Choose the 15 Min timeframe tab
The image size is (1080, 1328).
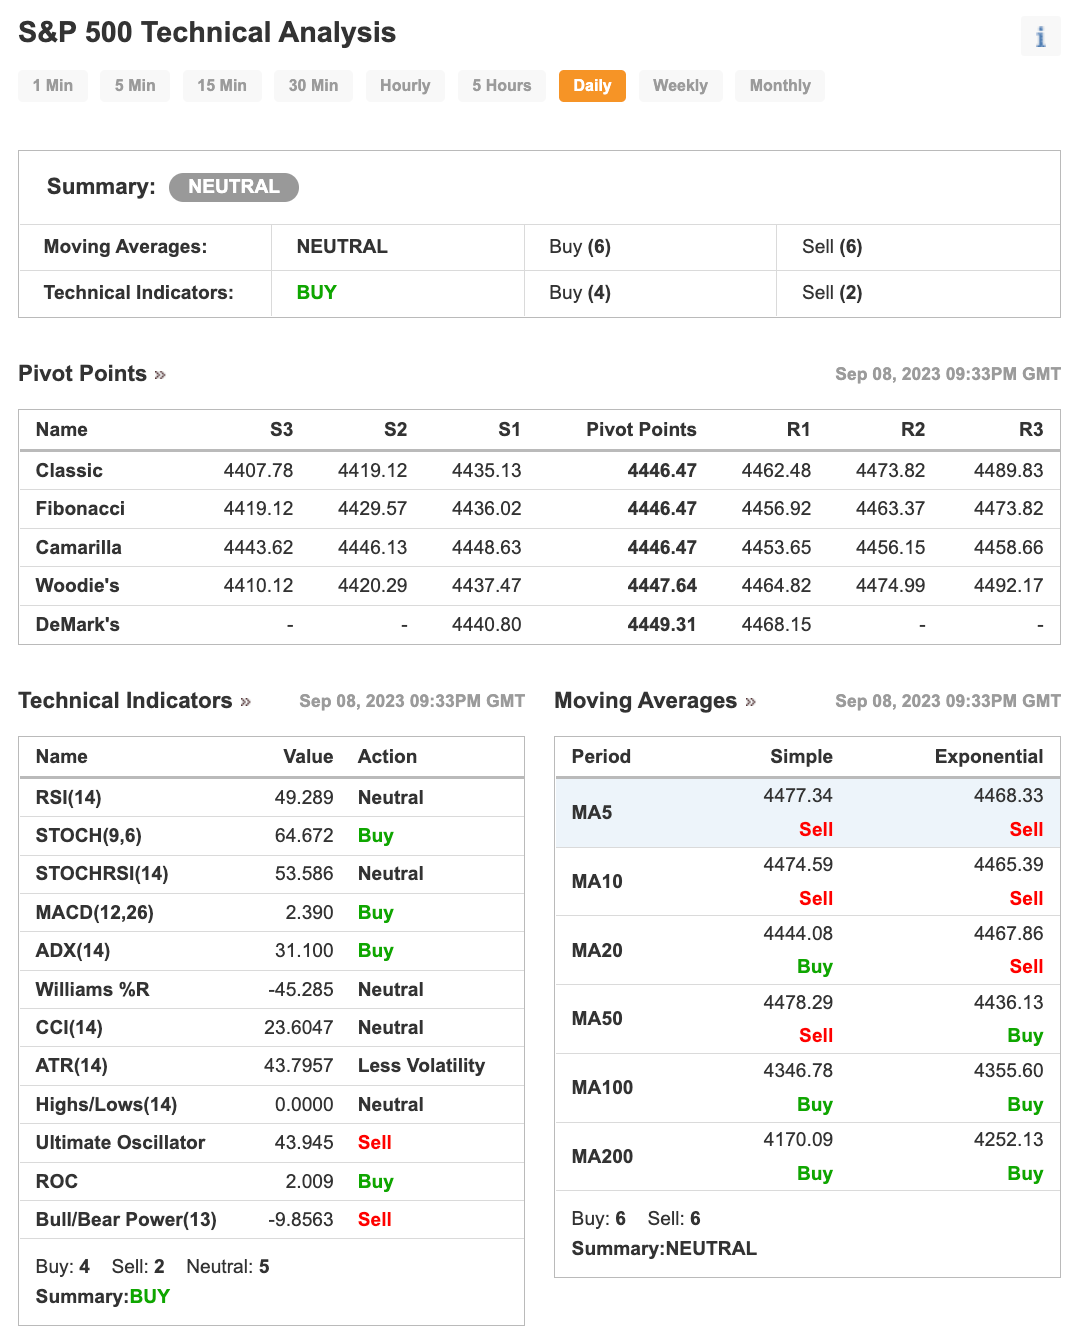(x=222, y=86)
